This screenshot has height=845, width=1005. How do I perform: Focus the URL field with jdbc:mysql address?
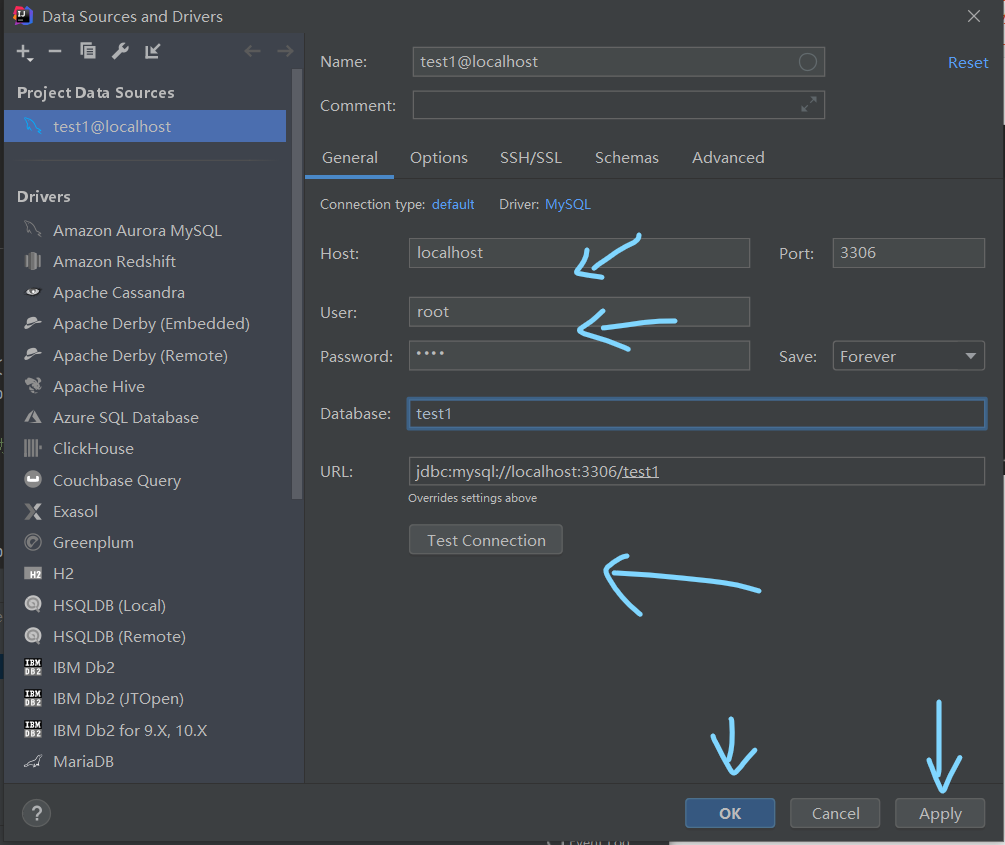click(697, 471)
